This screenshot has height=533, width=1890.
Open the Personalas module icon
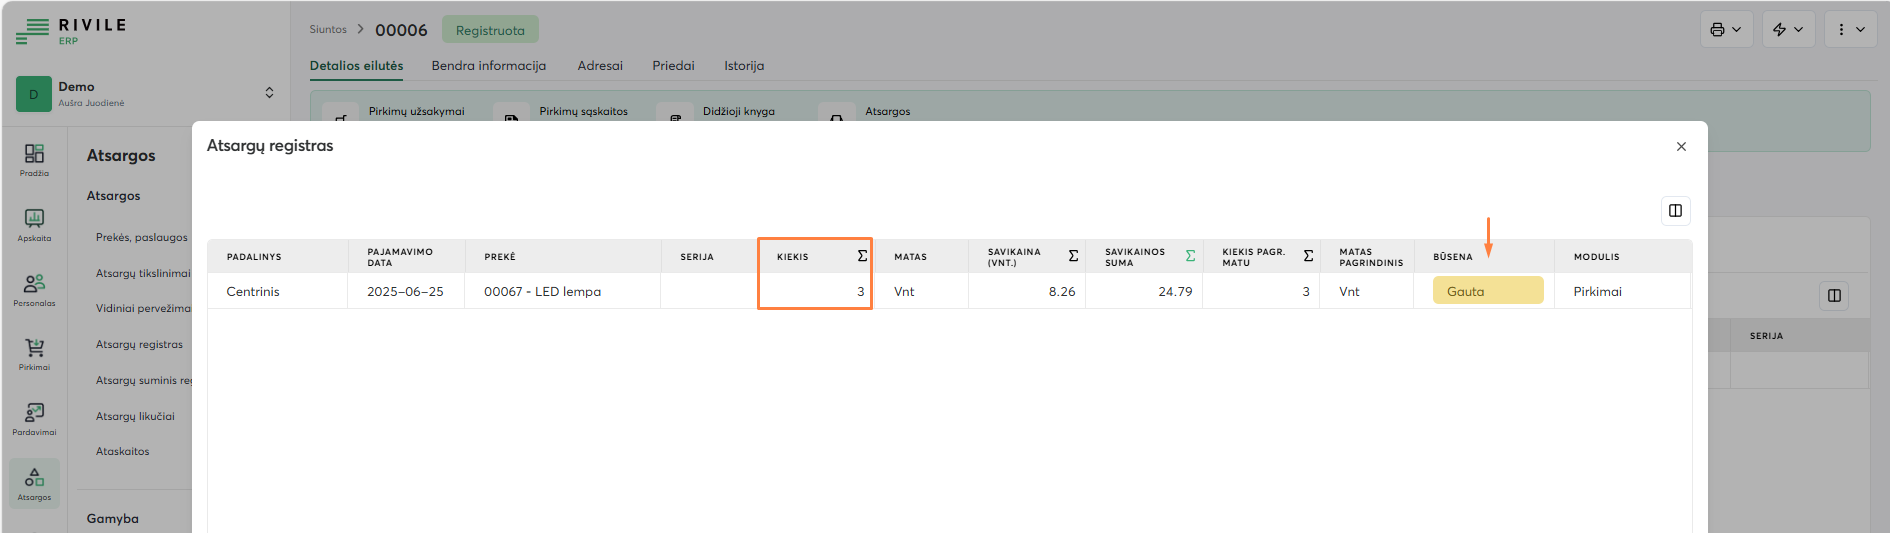click(34, 288)
